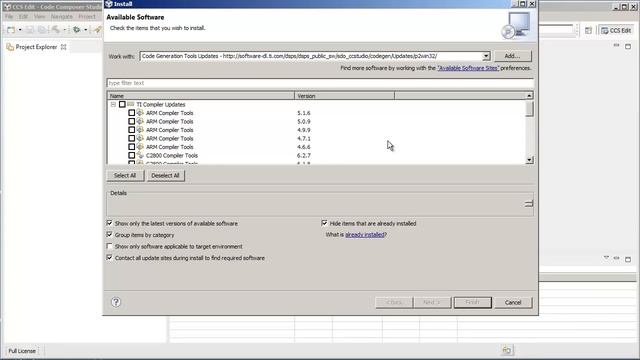Image resolution: width=640 pixels, height=360 pixels.
Task: Click the type filter text field
Action: tap(320, 83)
